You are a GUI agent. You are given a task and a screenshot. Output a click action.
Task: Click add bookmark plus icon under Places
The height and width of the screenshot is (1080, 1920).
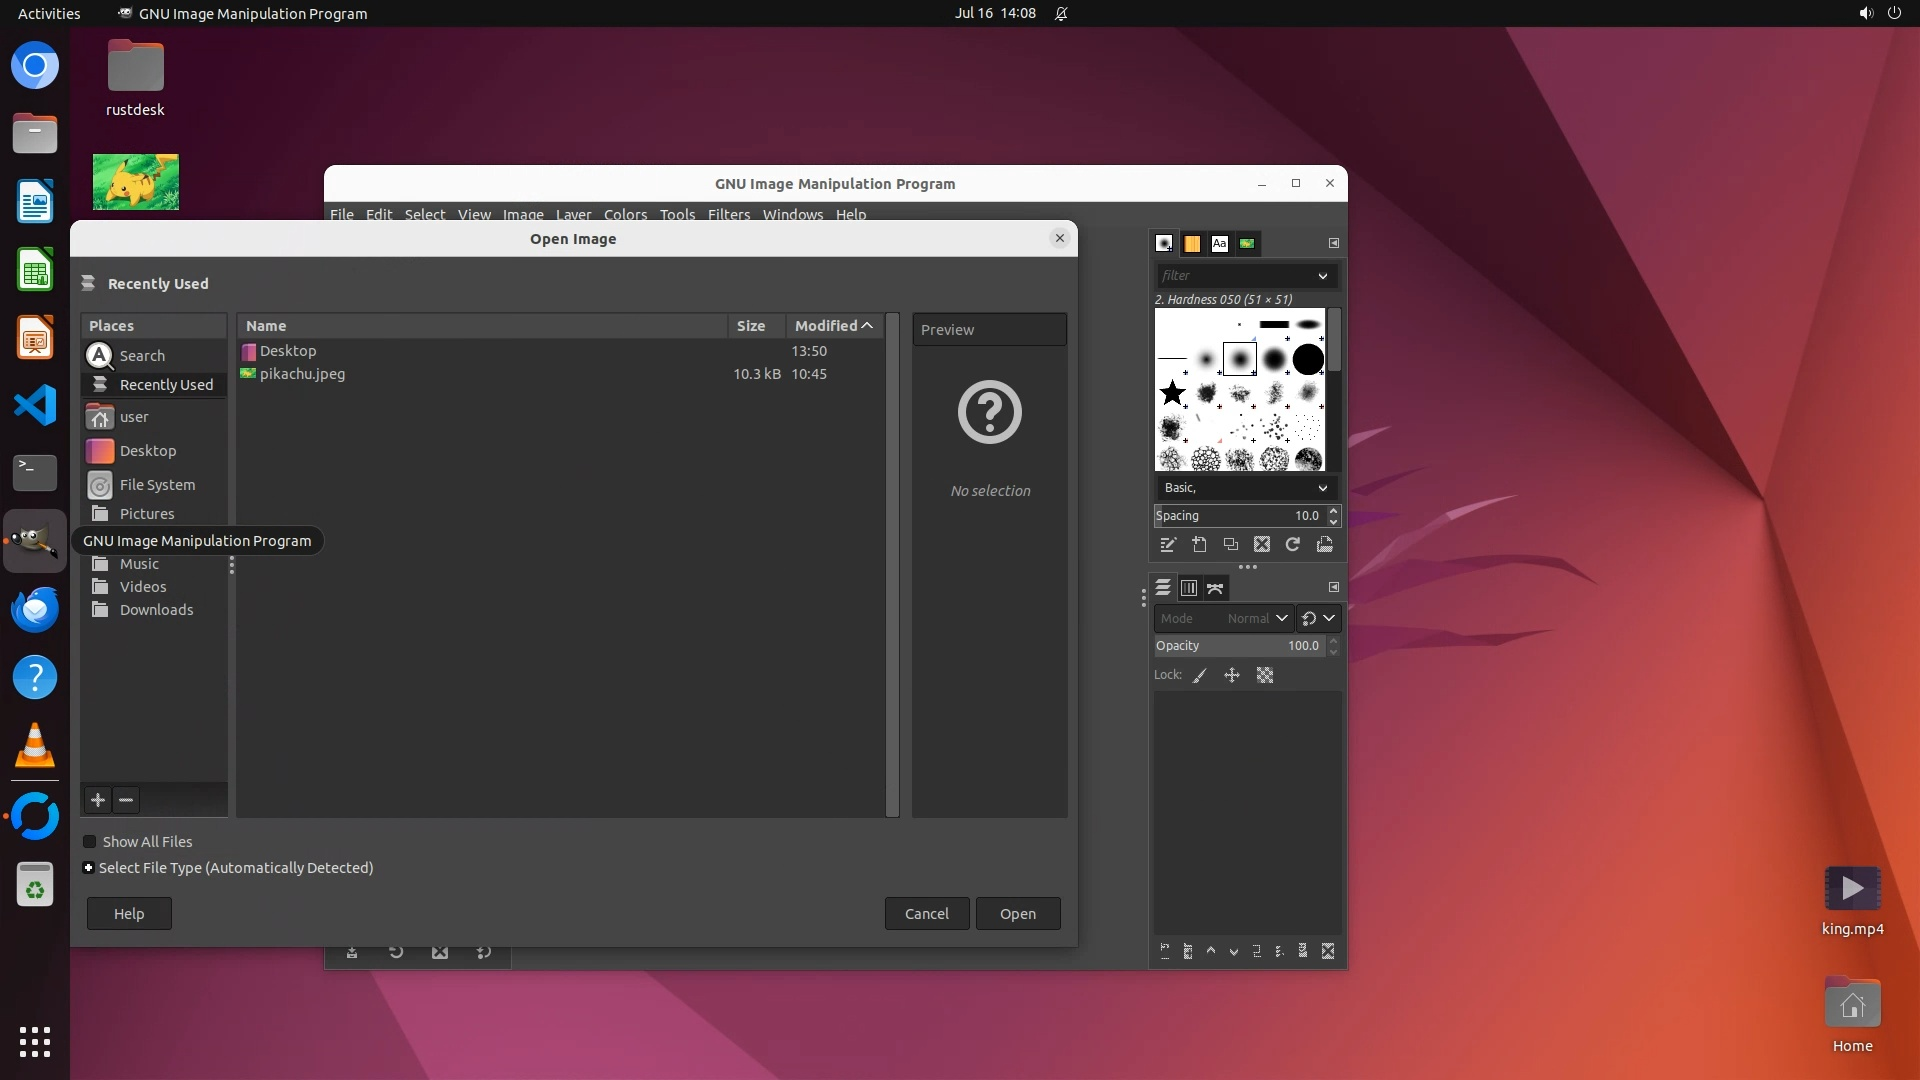[98, 800]
